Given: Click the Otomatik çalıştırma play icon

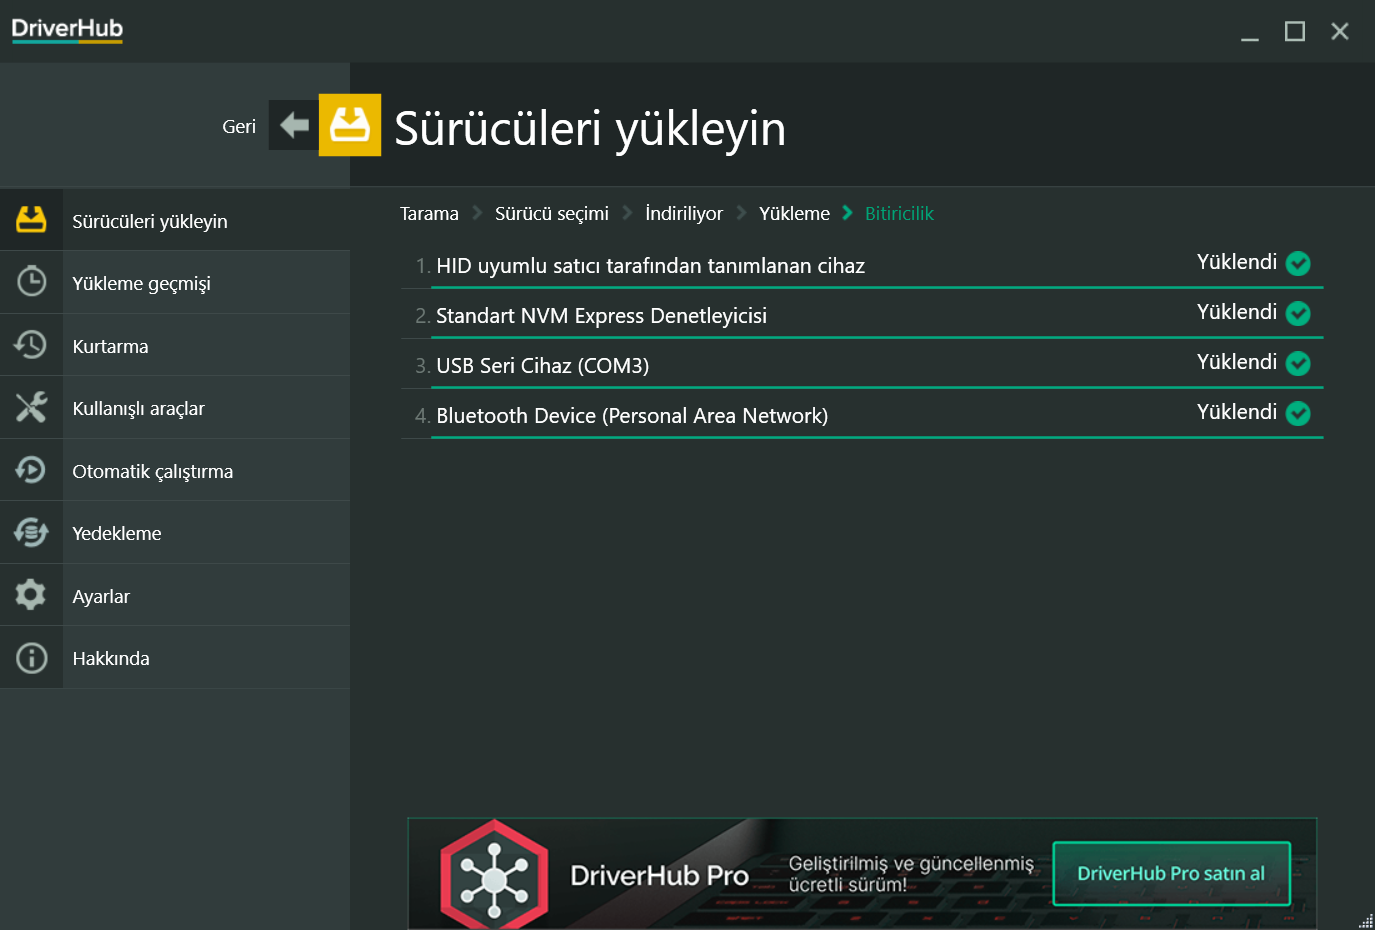Looking at the screenshot, I should tap(31, 470).
